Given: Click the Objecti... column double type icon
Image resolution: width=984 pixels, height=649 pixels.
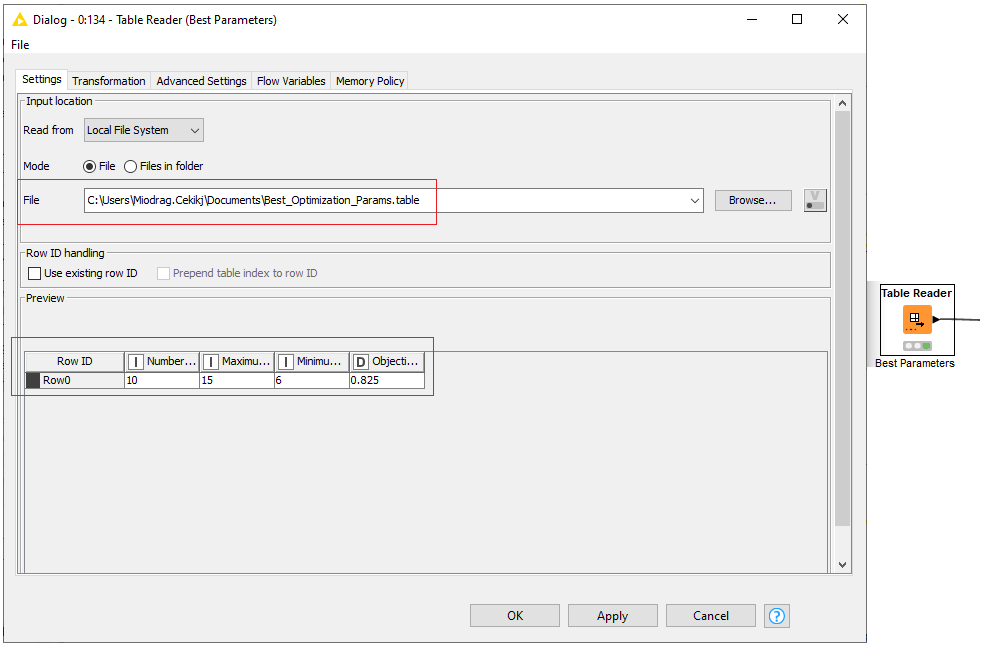Looking at the screenshot, I should (361, 362).
